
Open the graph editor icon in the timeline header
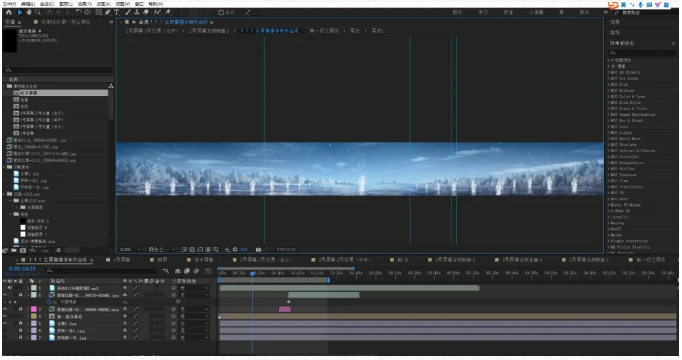(x=208, y=271)
